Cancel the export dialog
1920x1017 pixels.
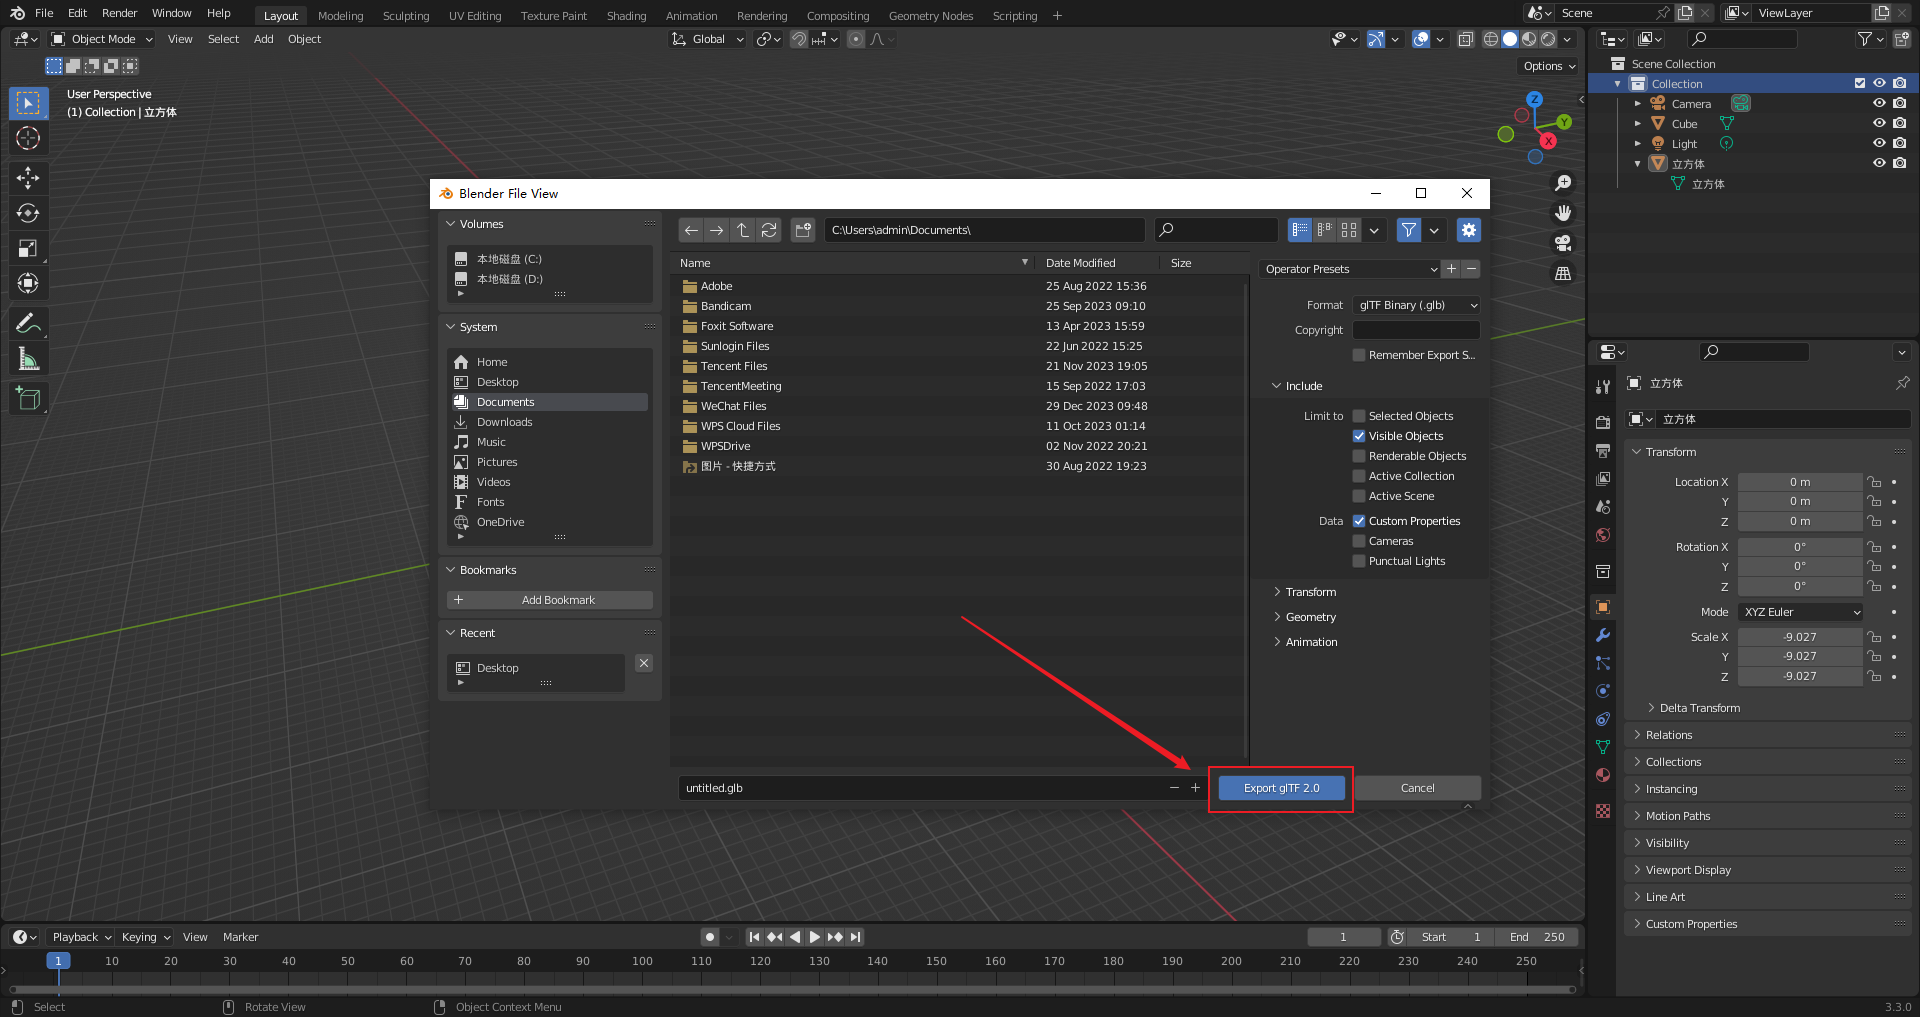pos(1417,788)
